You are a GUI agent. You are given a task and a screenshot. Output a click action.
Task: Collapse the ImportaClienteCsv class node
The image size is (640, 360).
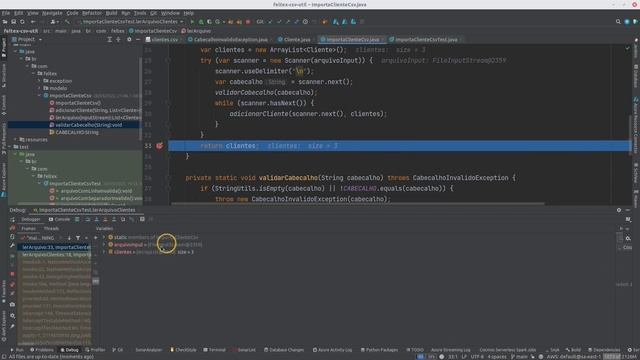40,96
